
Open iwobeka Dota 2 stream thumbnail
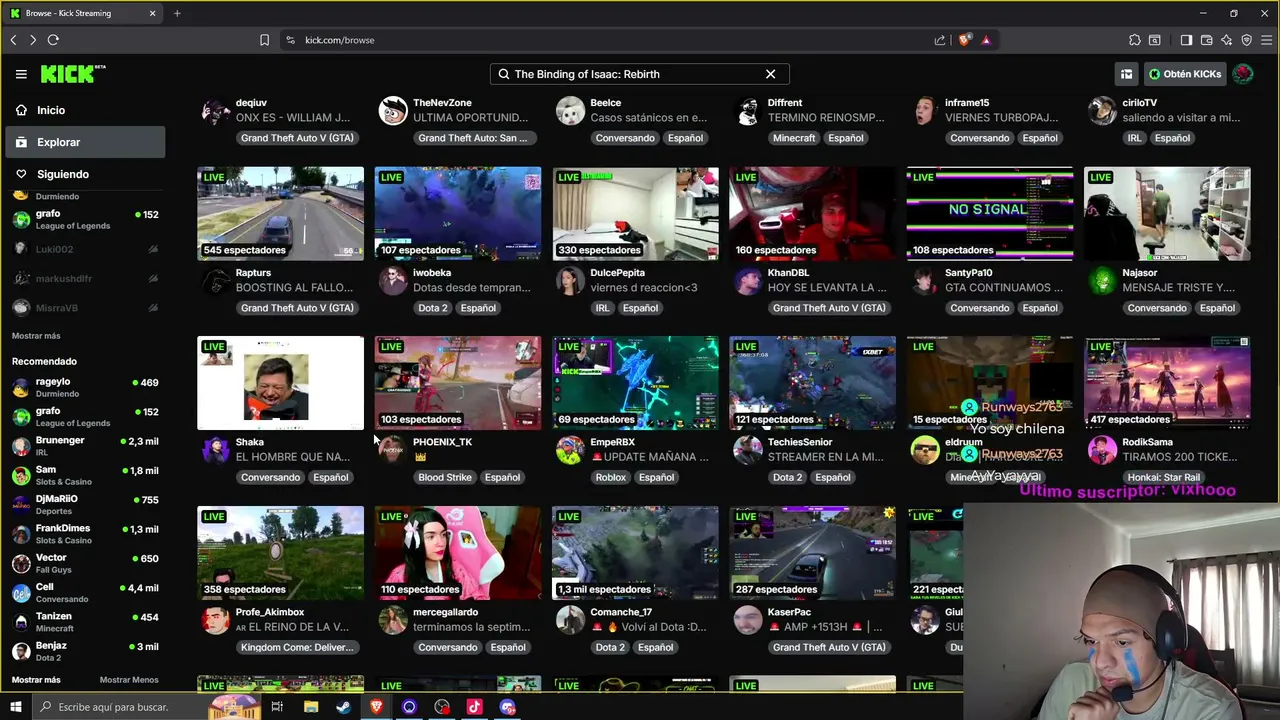point(458,213)
